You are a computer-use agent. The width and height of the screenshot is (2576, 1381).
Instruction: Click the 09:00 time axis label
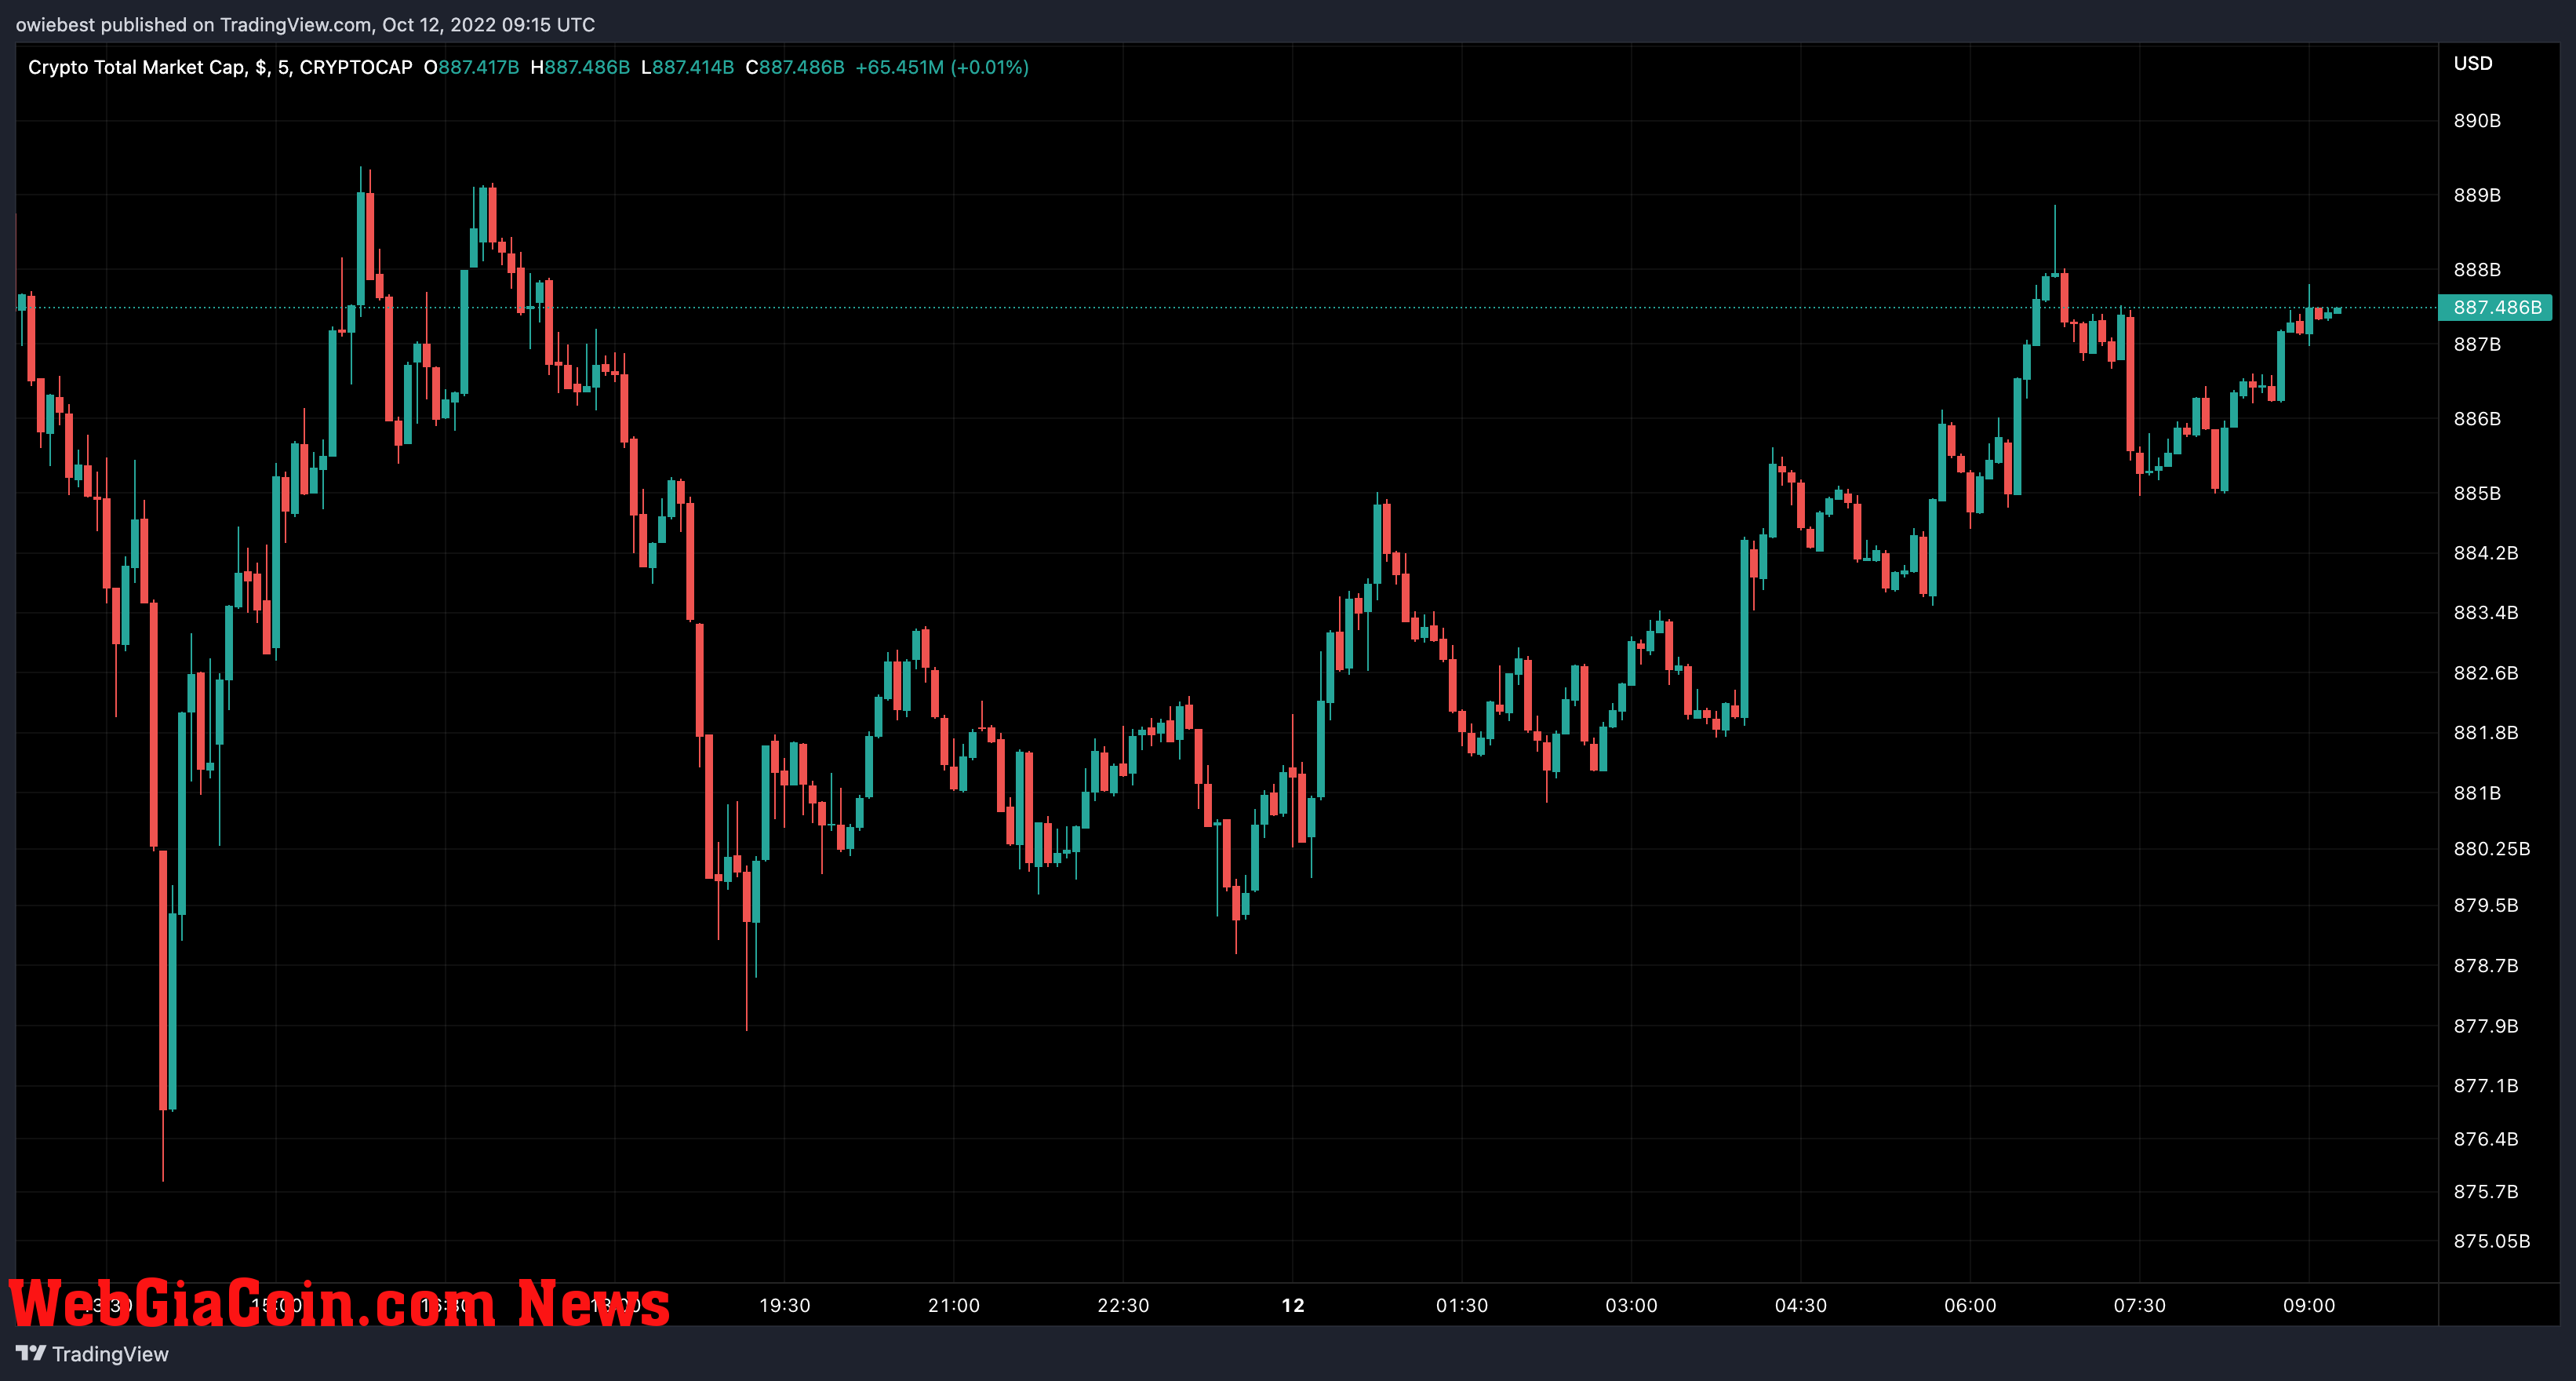(2309, 1305)
